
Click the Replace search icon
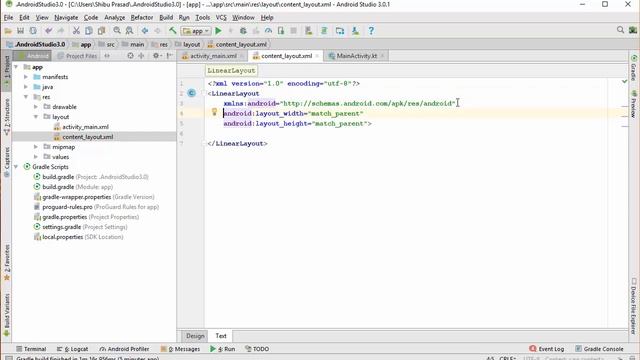click(129, 31)
